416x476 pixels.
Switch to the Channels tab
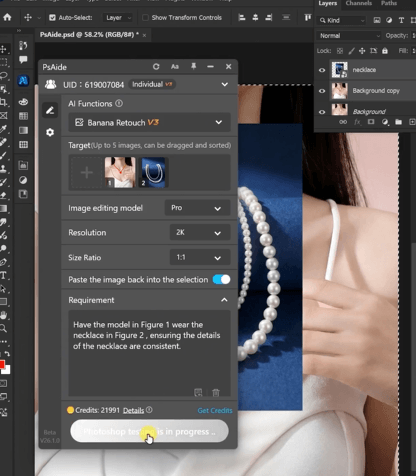click(x=359, y=3)
